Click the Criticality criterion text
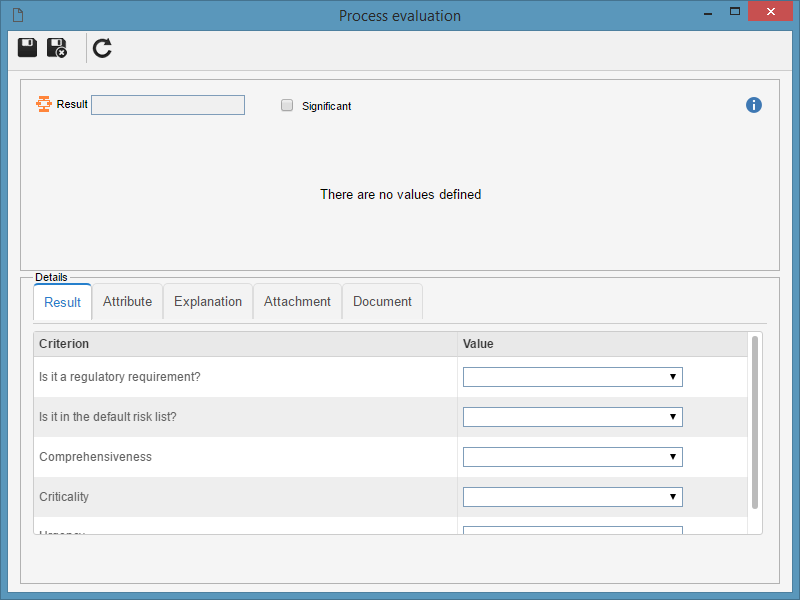The image size is (800, 600). click(x=64, y=497)
